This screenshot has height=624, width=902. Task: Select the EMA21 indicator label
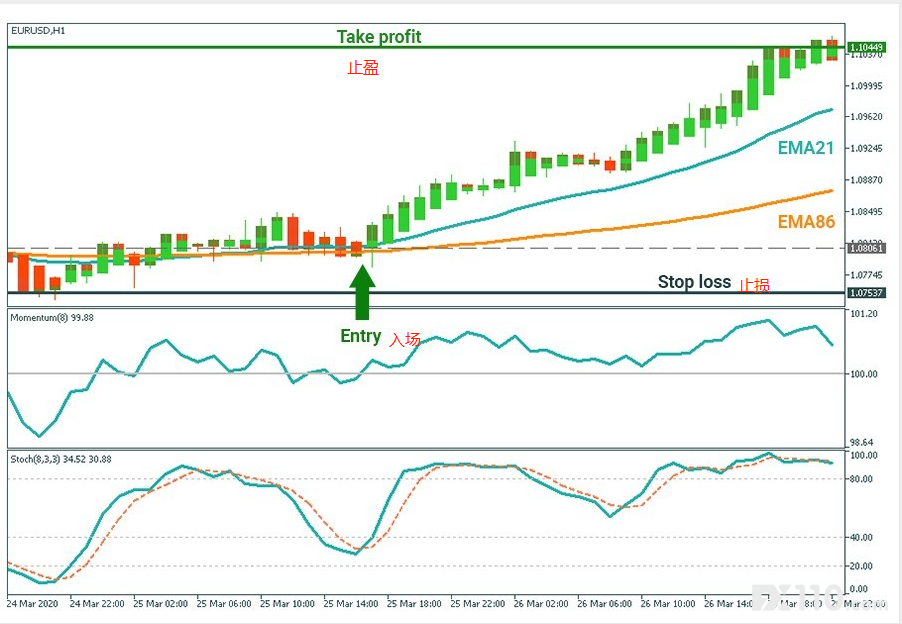[806, 148]
